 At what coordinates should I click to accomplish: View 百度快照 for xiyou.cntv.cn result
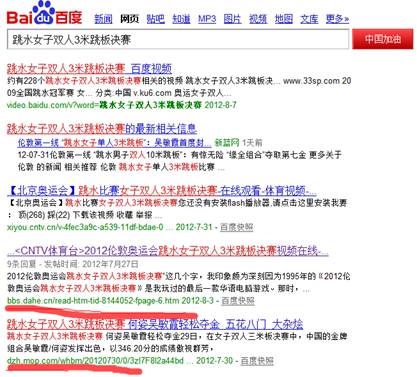click(x=237, y=227)
